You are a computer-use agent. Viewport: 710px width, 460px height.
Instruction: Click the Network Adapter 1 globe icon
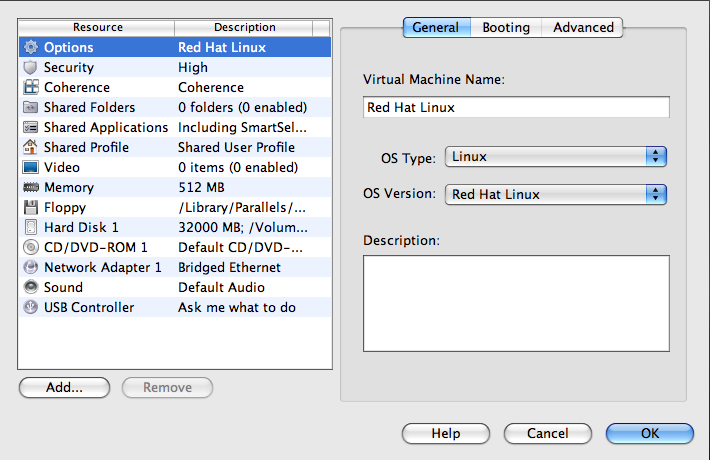tap(30, 267)
